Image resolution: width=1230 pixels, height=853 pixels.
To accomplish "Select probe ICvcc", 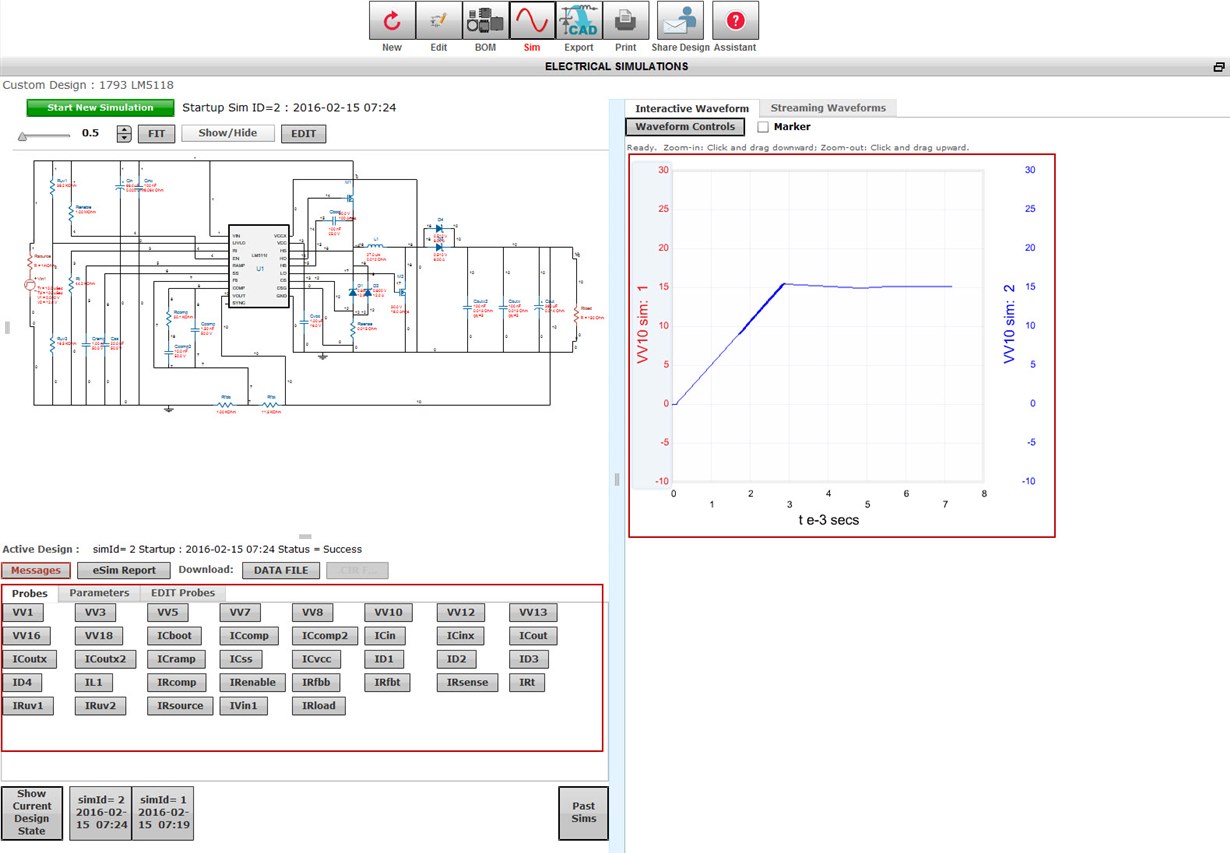I will tap(316, 659).
